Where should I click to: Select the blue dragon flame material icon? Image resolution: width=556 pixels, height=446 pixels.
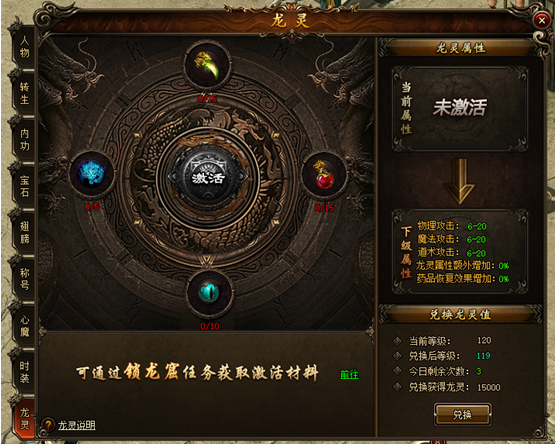coord(91,174)
